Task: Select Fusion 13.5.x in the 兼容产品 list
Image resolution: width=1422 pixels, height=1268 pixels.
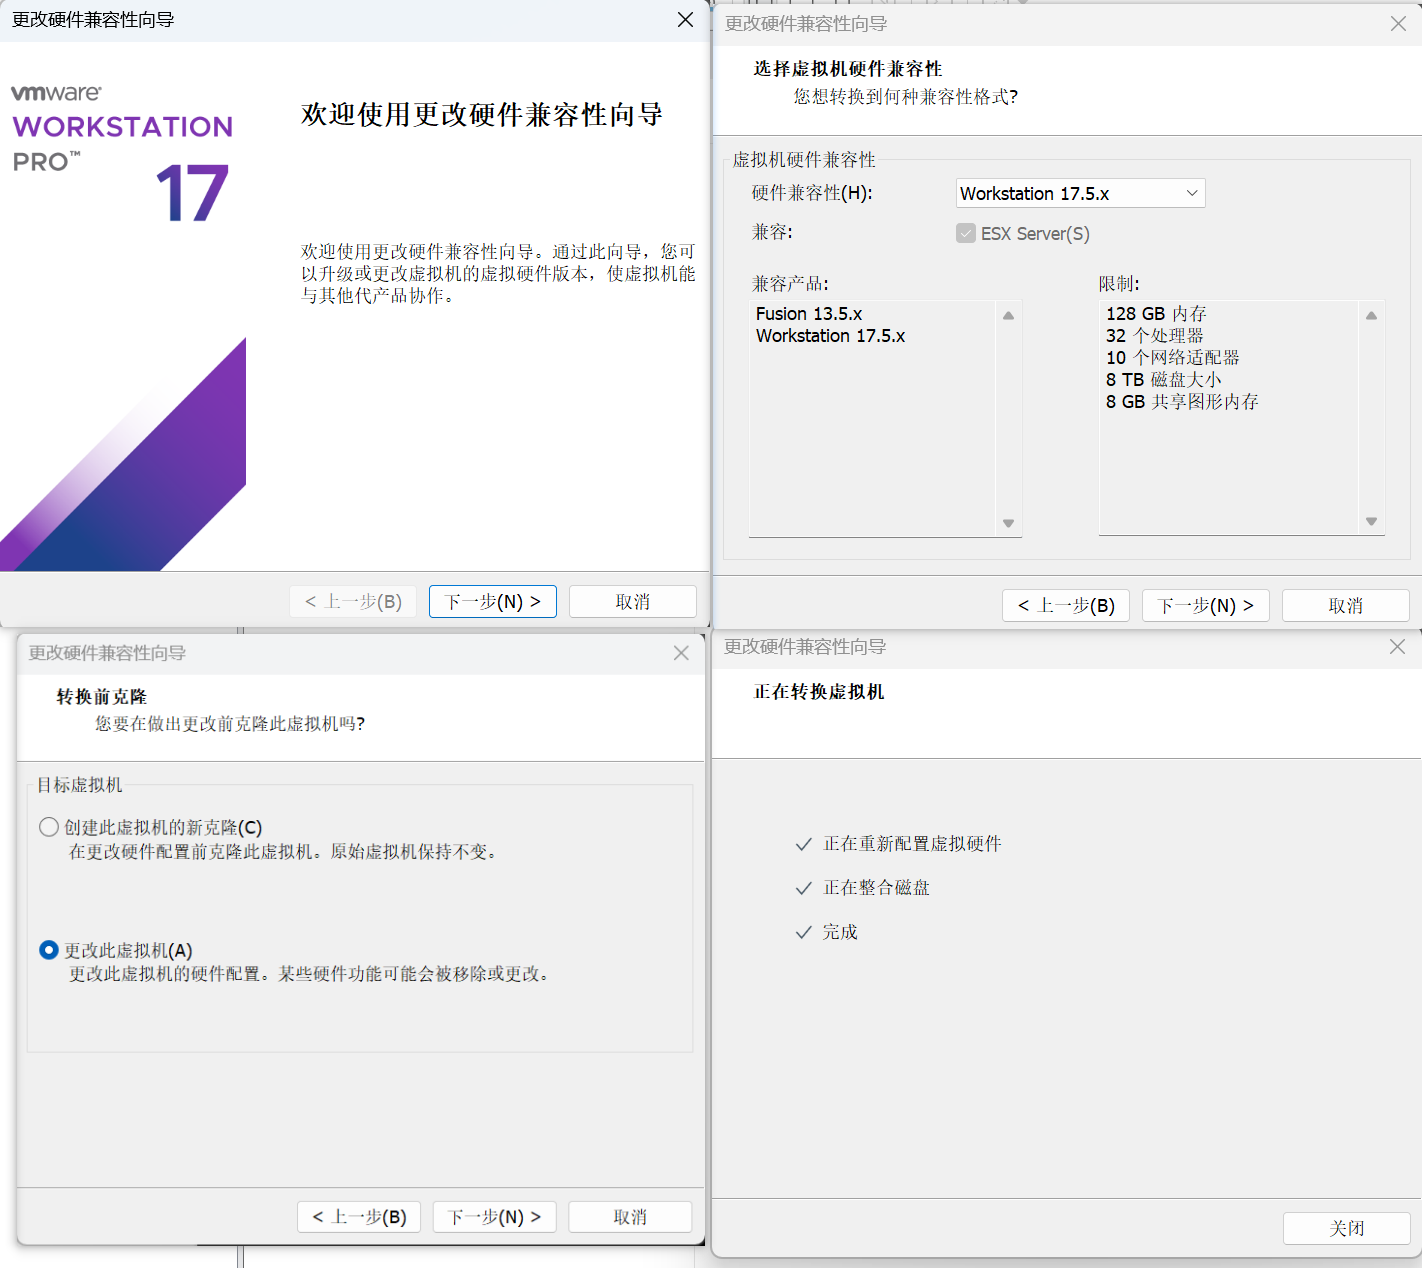Action: pyautogui.click(x=809, y=313)
